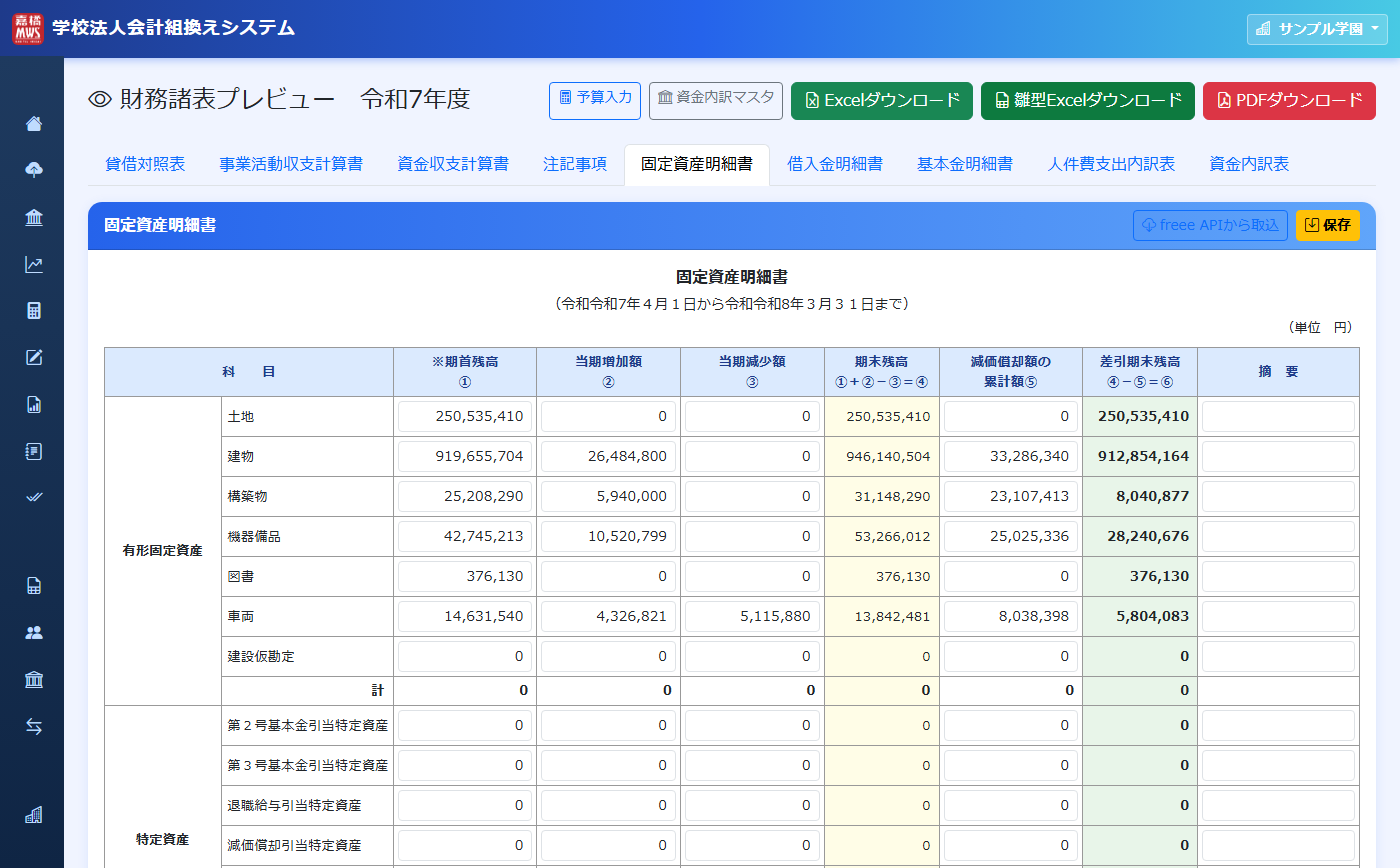Edit the 退職給与引当特定資産 opening balance field

[x=465, y=805]
